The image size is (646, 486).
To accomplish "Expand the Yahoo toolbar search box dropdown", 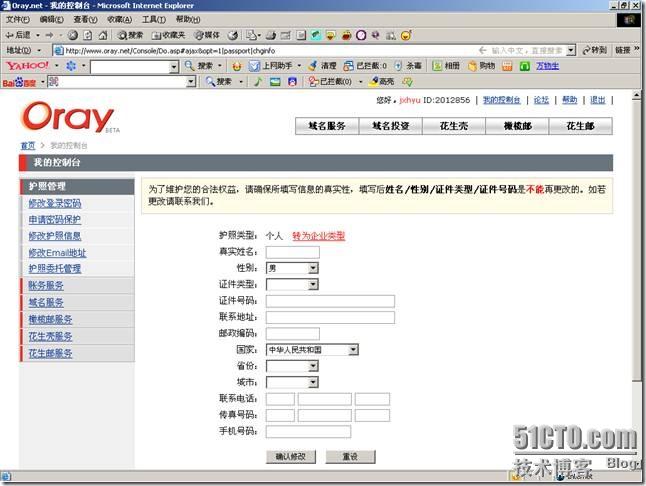I will (x=174, y=66).
